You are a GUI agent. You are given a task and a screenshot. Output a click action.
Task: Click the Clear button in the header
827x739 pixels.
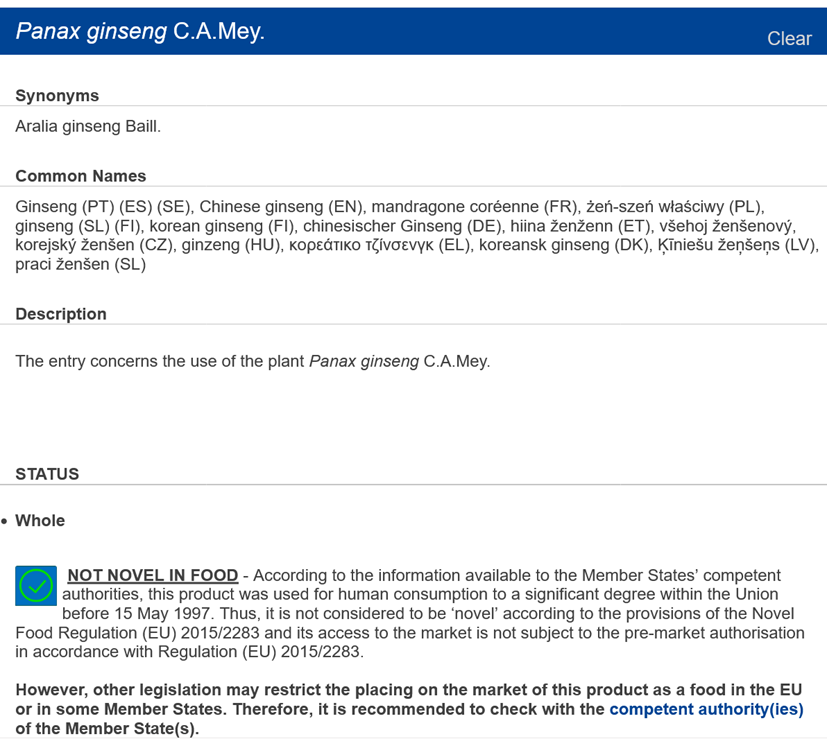789,39
